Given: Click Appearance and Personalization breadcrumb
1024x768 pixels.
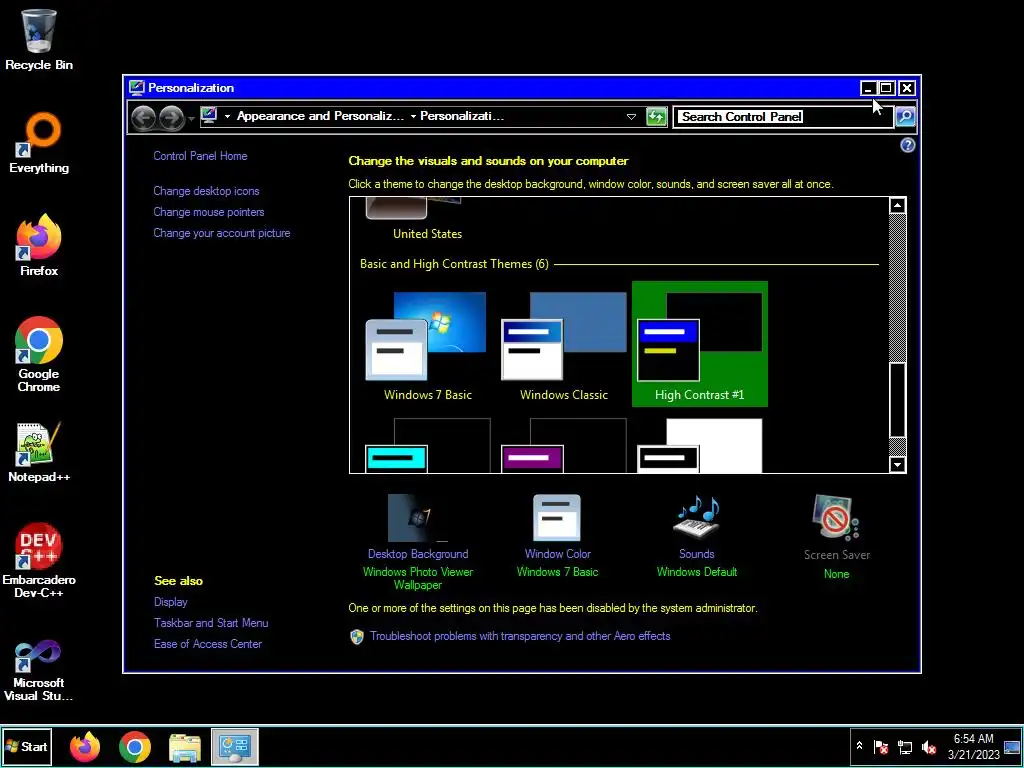Looking at the screenshot, I should pos(320,116).
